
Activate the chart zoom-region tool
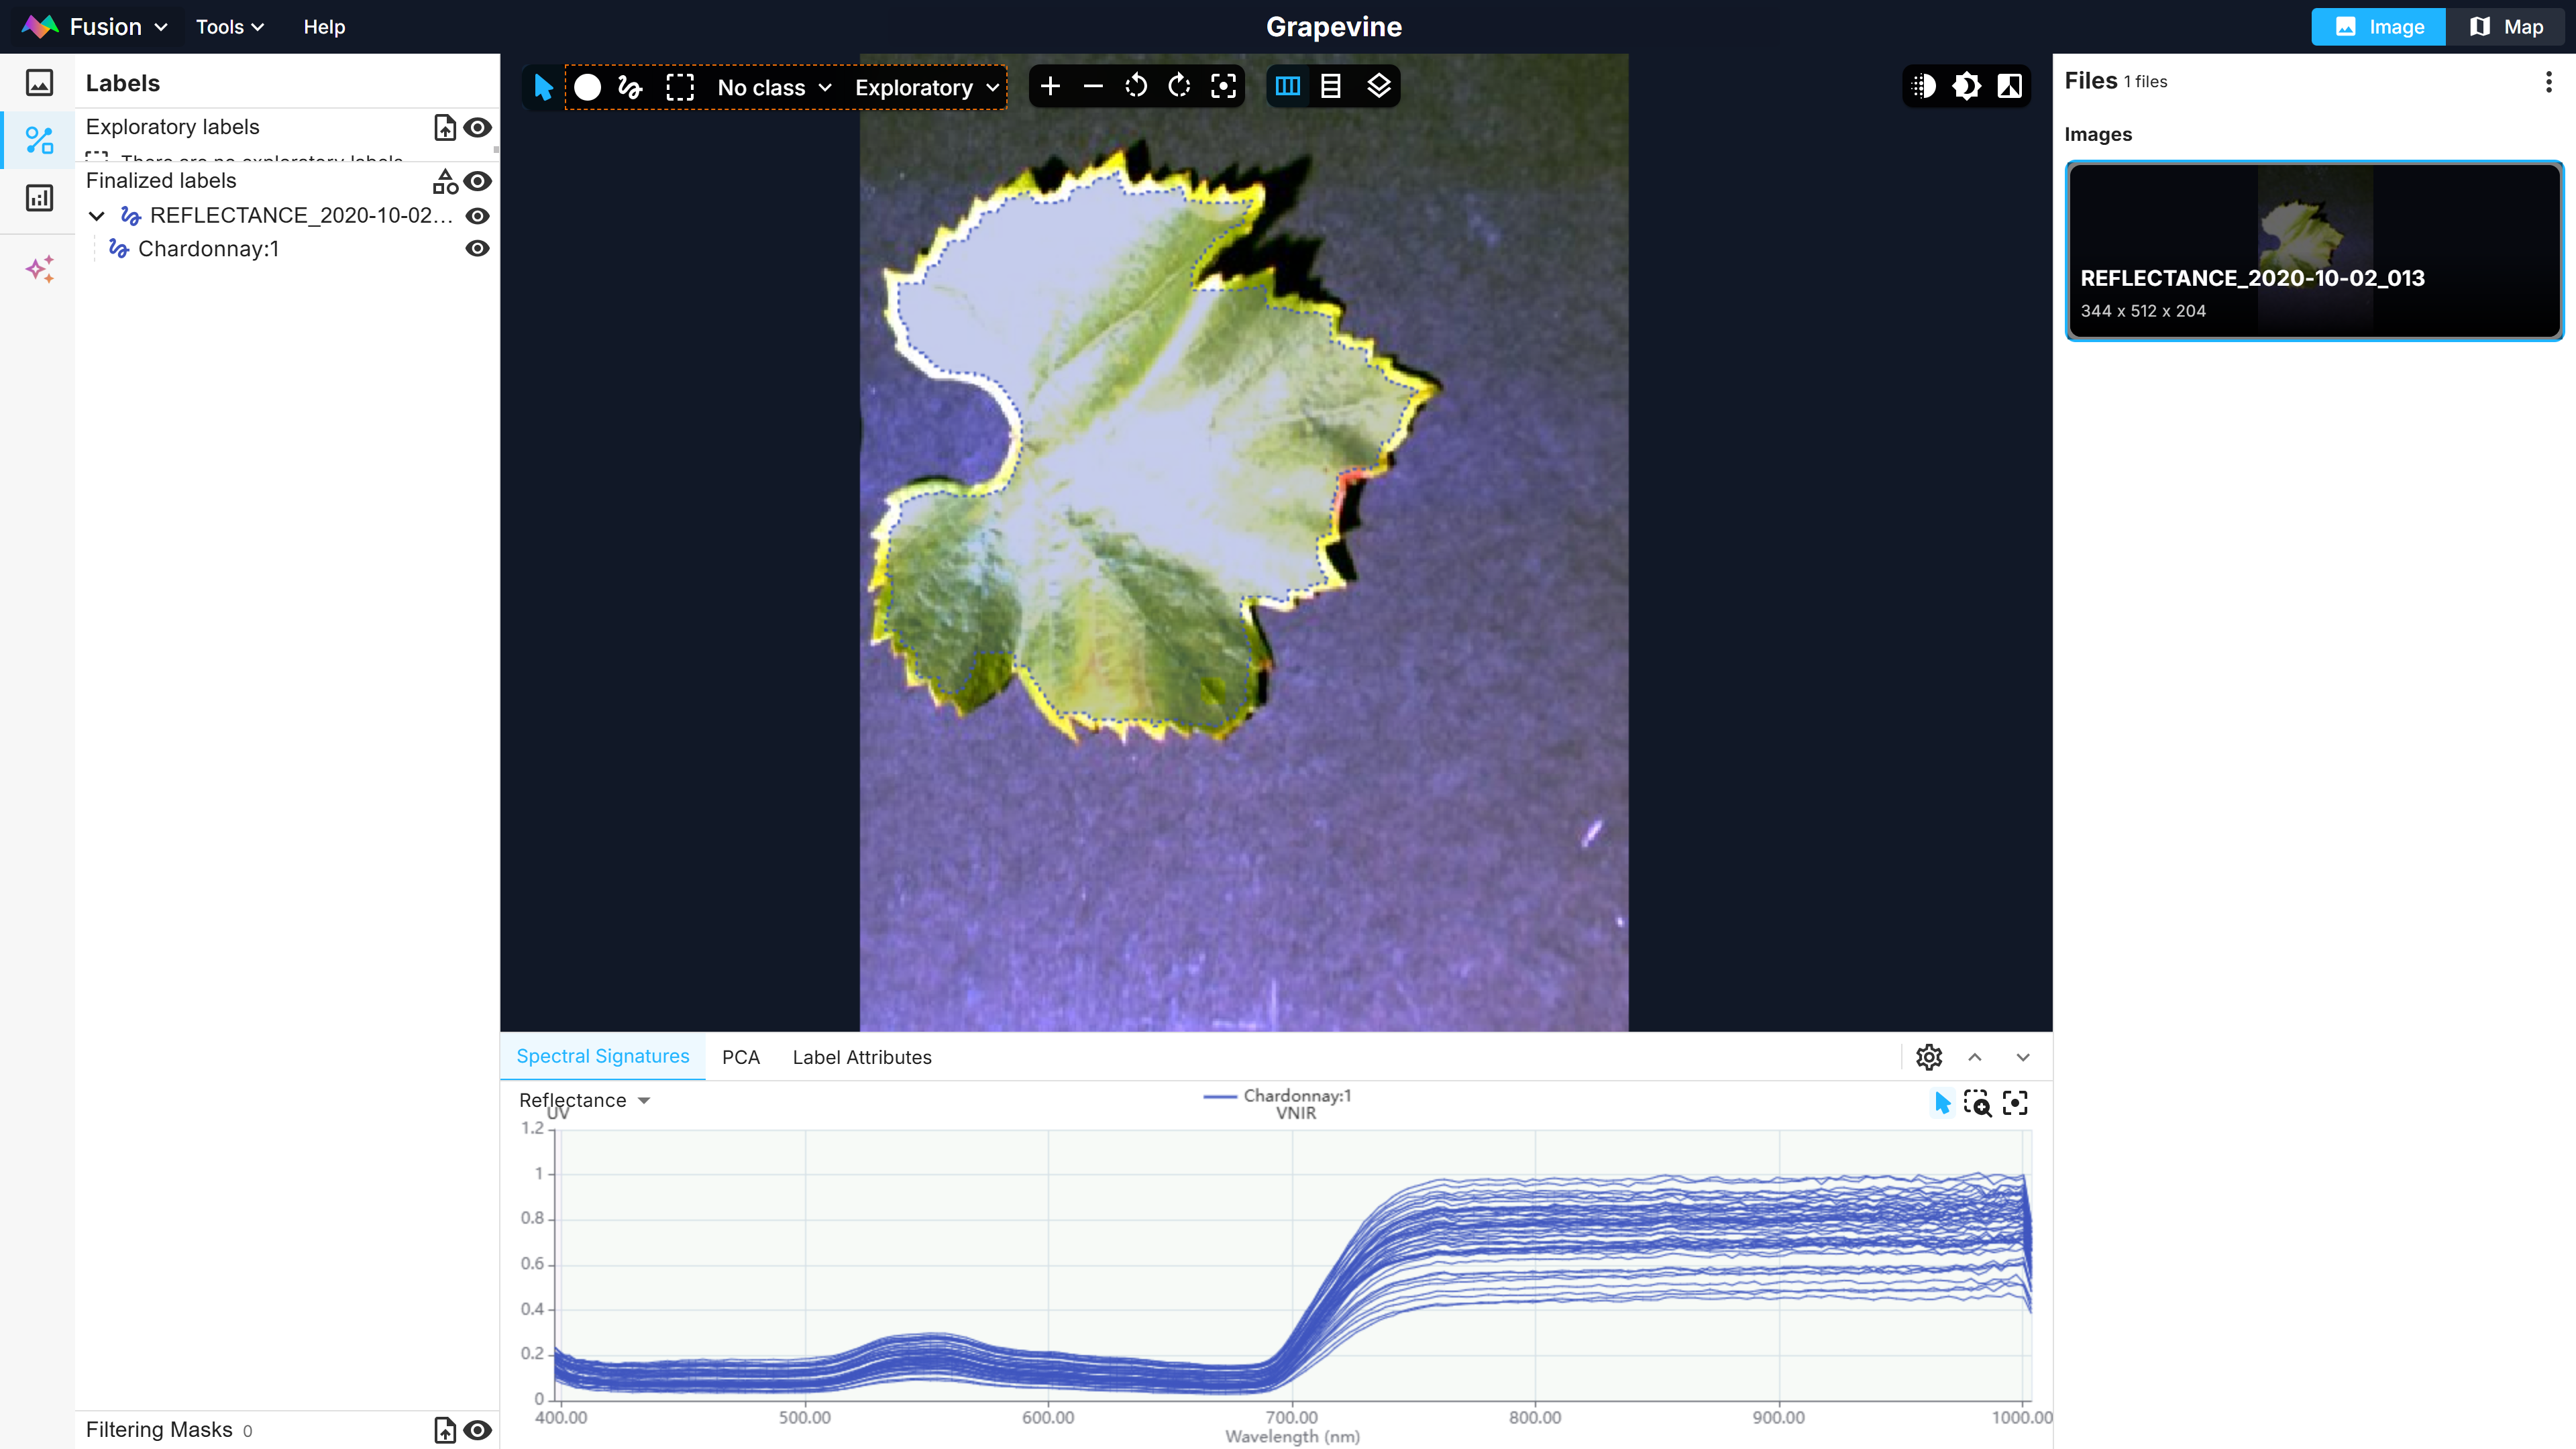[1977, 1103]
